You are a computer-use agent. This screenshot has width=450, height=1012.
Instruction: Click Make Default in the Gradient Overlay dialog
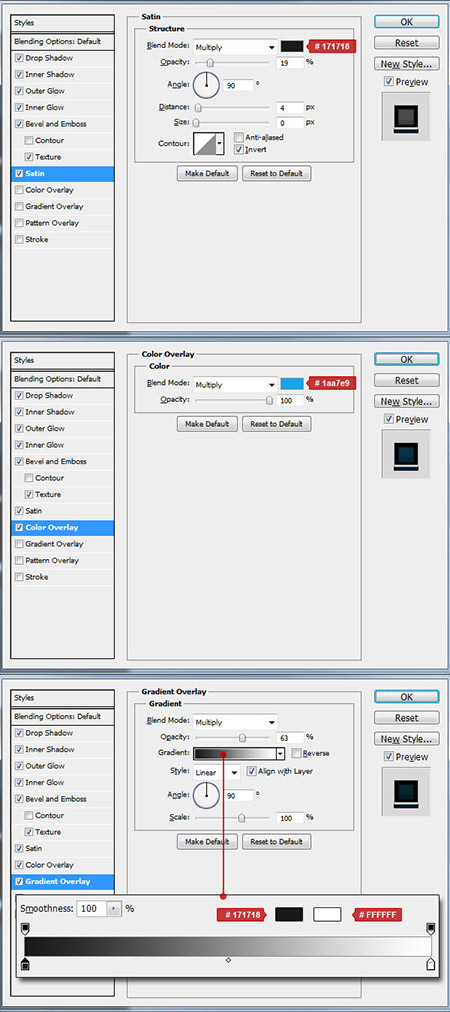[x=207, y=842]
